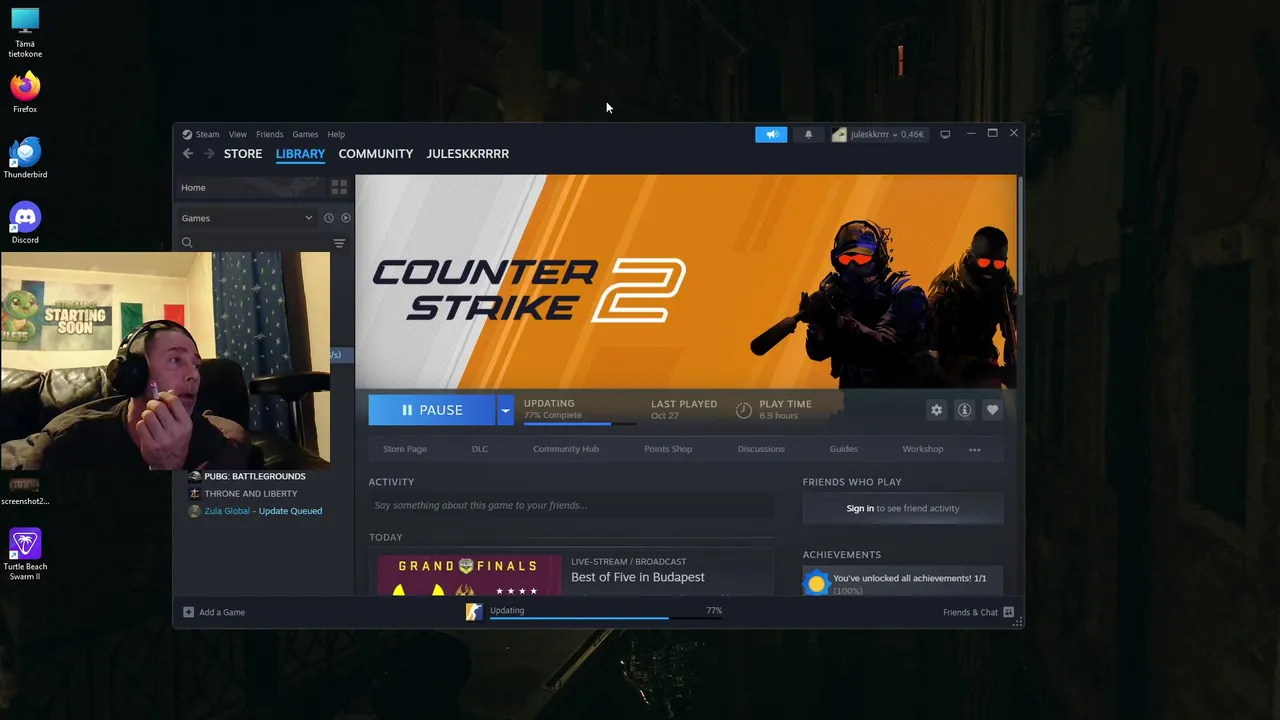The height and width of the screenshot is (720, 1280).
Task: Click THRONE AND LIBERTY game icon
Action: tap(194, 494)
